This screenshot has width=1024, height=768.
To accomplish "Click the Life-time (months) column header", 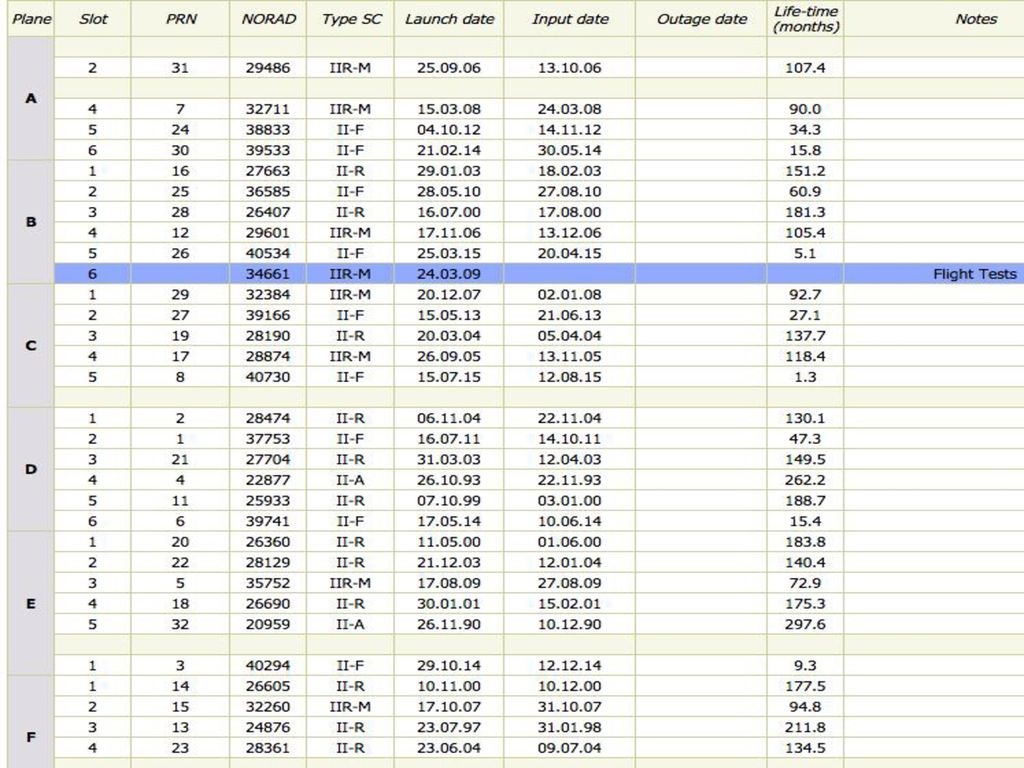I will tap(805, 19).
